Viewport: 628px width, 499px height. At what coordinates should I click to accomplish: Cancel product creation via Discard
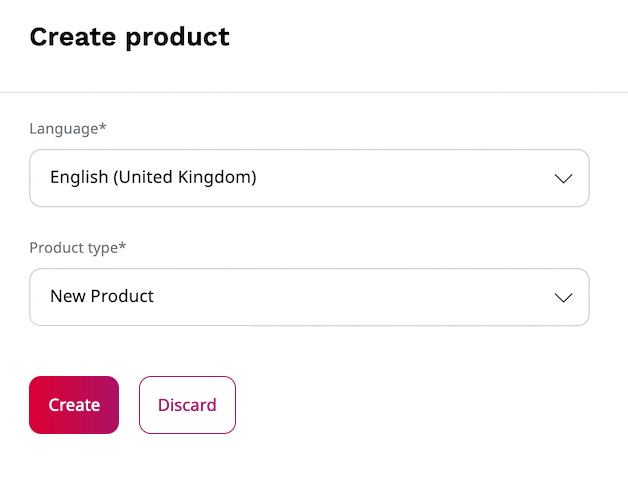click(x=187, y=405)
